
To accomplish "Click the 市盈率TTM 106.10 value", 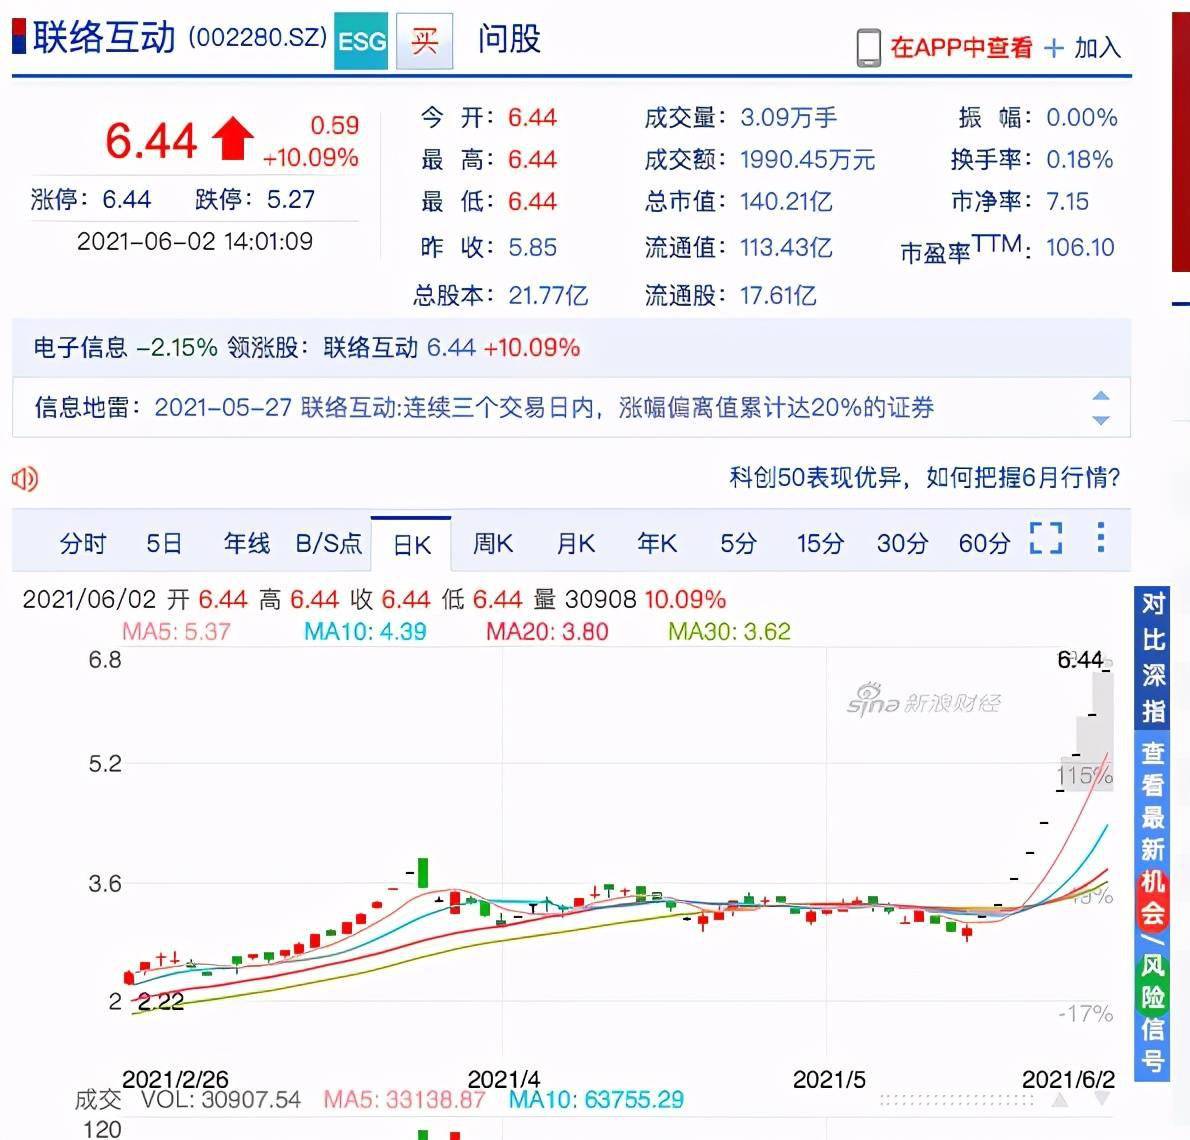I will coord(1080,247).
